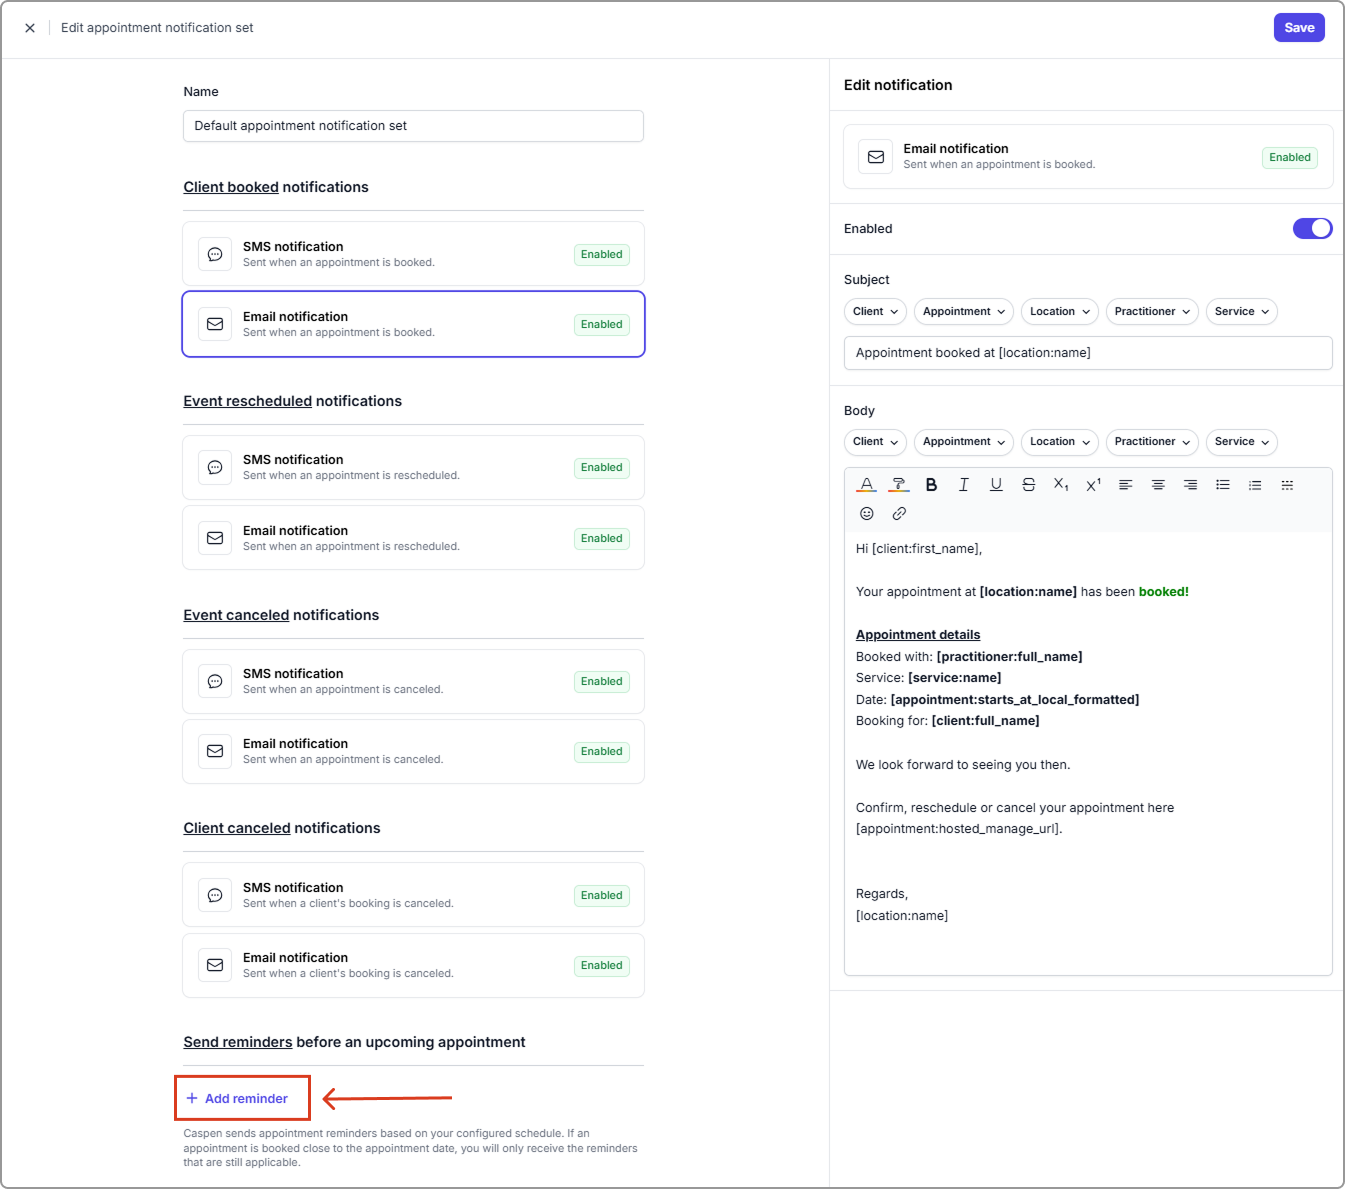This screenshot has width=1345, height=1189.
Task: Select SMS notification under Client booked
Action: 413,254
